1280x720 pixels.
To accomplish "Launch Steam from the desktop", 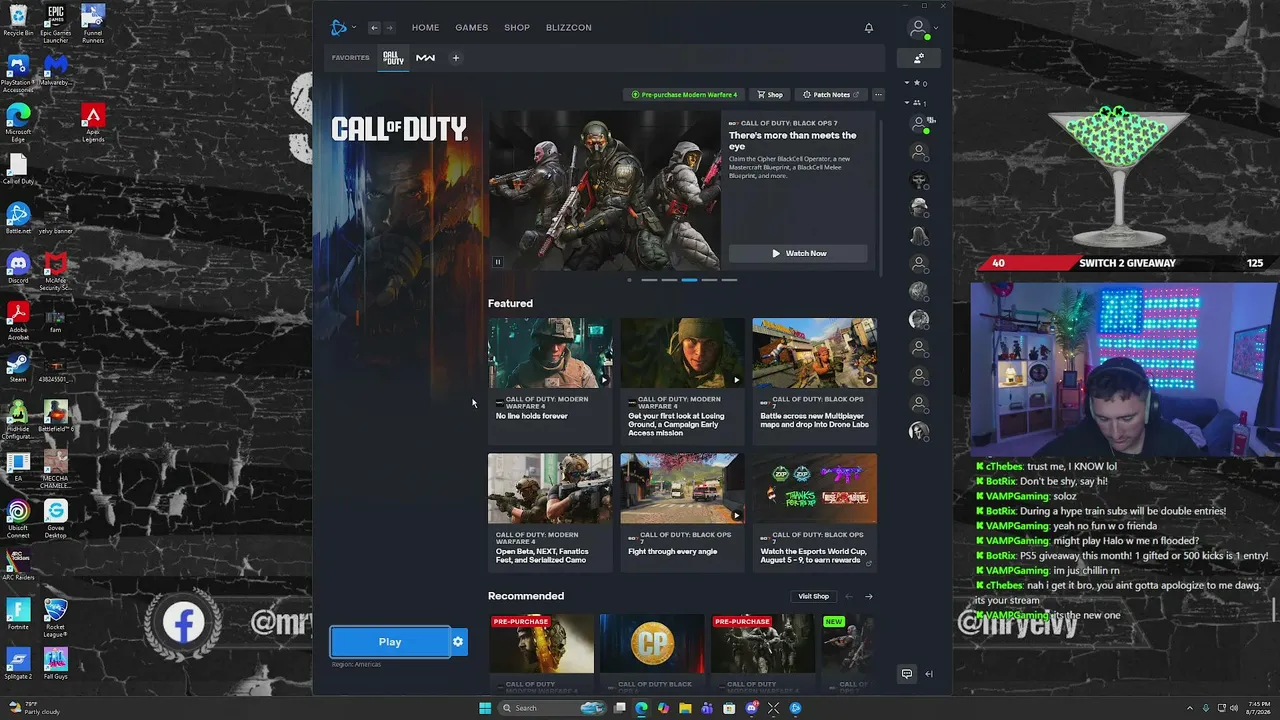I will coord(18,368).
